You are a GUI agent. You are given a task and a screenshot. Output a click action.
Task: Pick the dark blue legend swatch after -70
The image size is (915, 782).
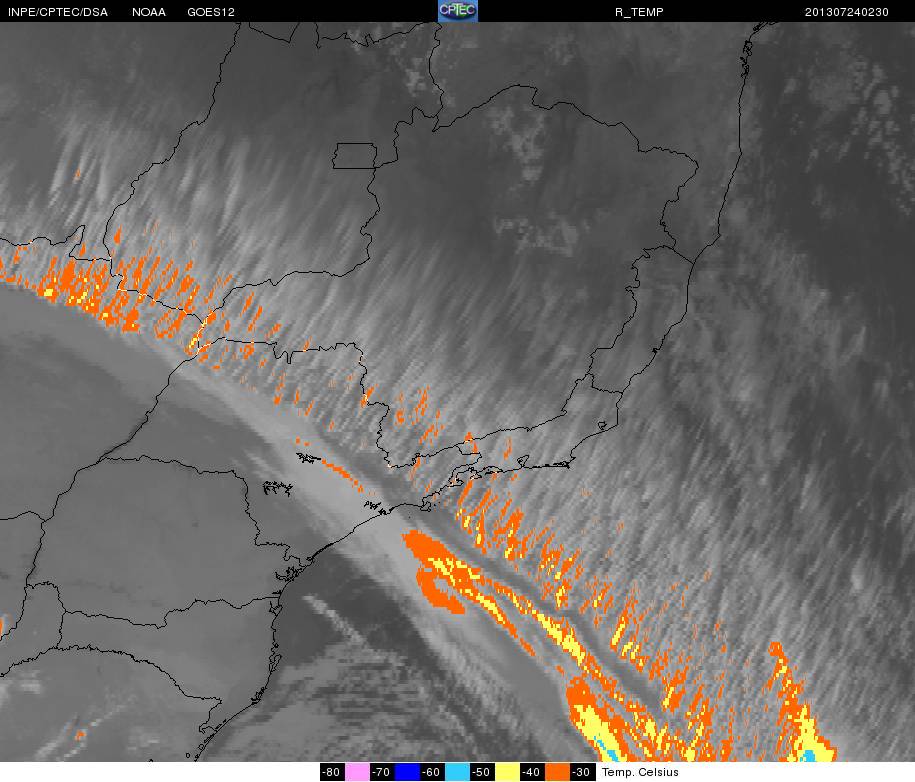point(407,771)
